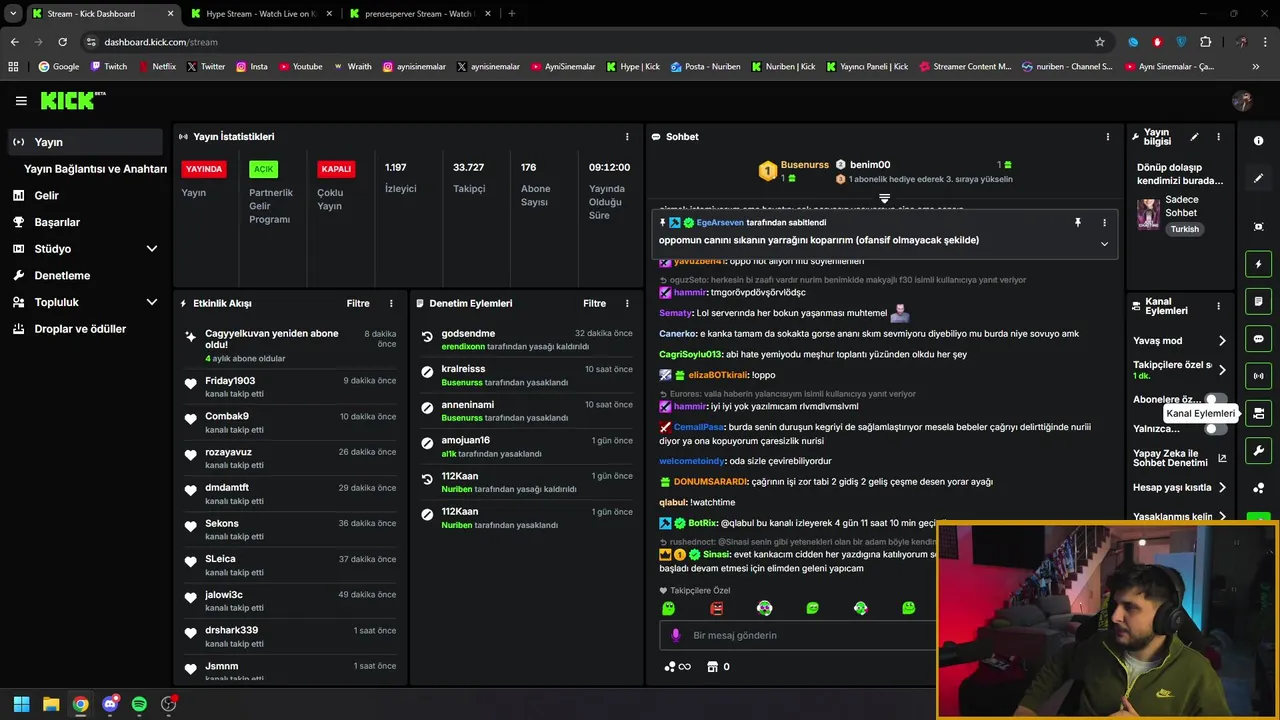Reload the page in Chrome
Screen dimensions: 1280x720
(62, 42)
